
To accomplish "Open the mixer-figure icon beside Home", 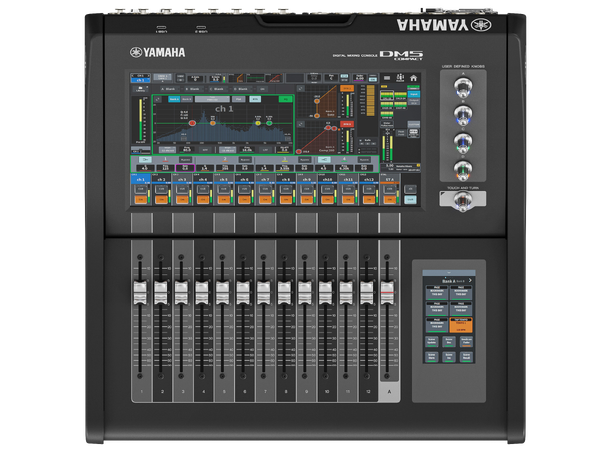I will pos(400,78).
